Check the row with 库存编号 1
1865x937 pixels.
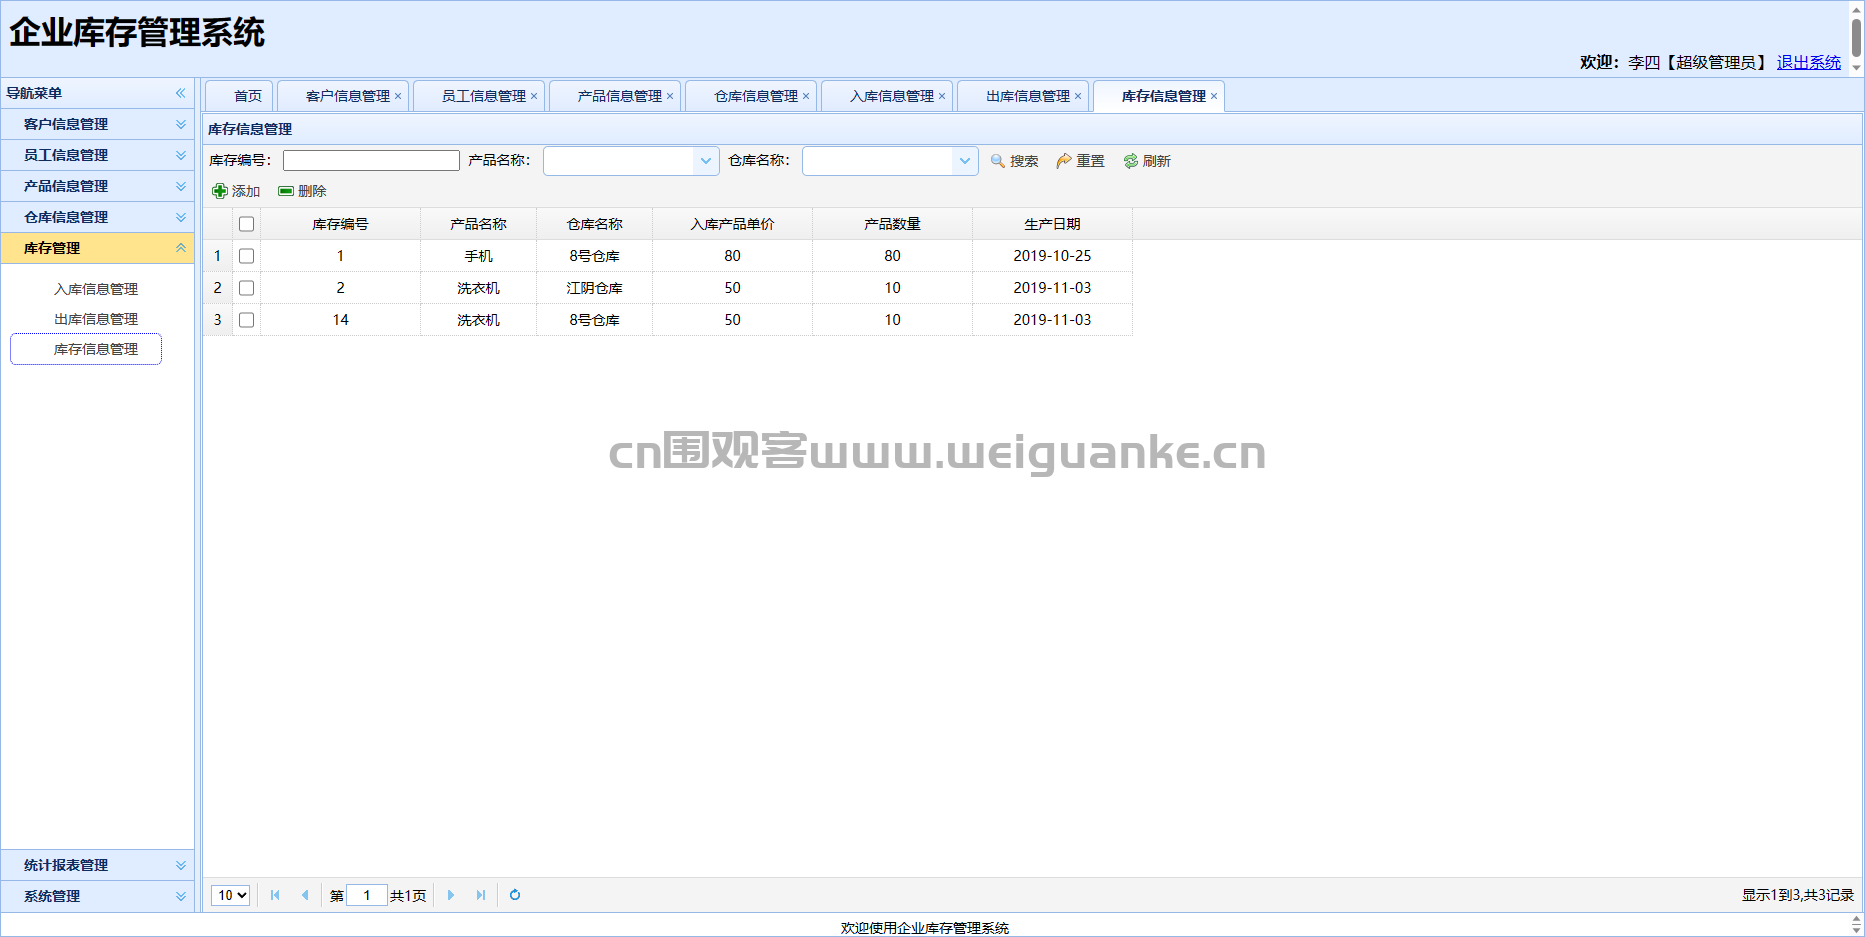[247, 256]
